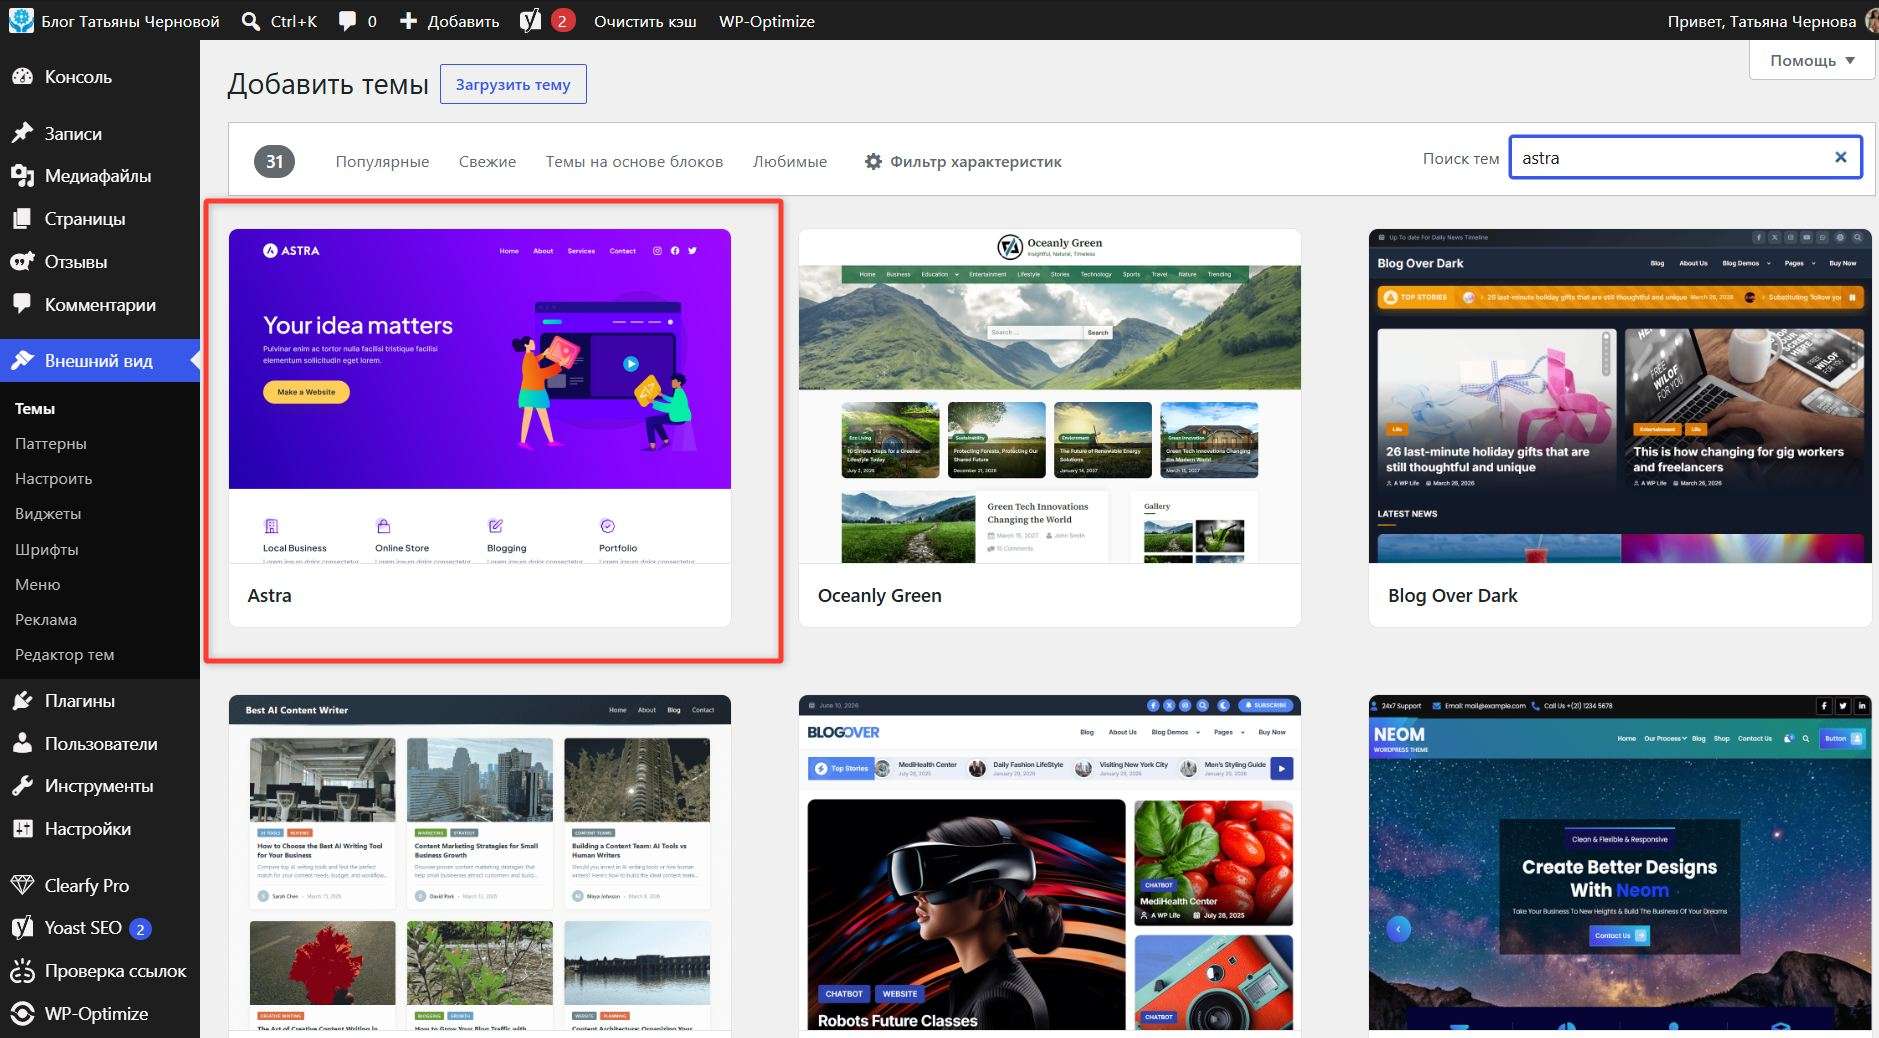This screenshot has width=1879, height=1038.
Task: Switch to Популярные themes tab
Action: click(x=382, y=161)
